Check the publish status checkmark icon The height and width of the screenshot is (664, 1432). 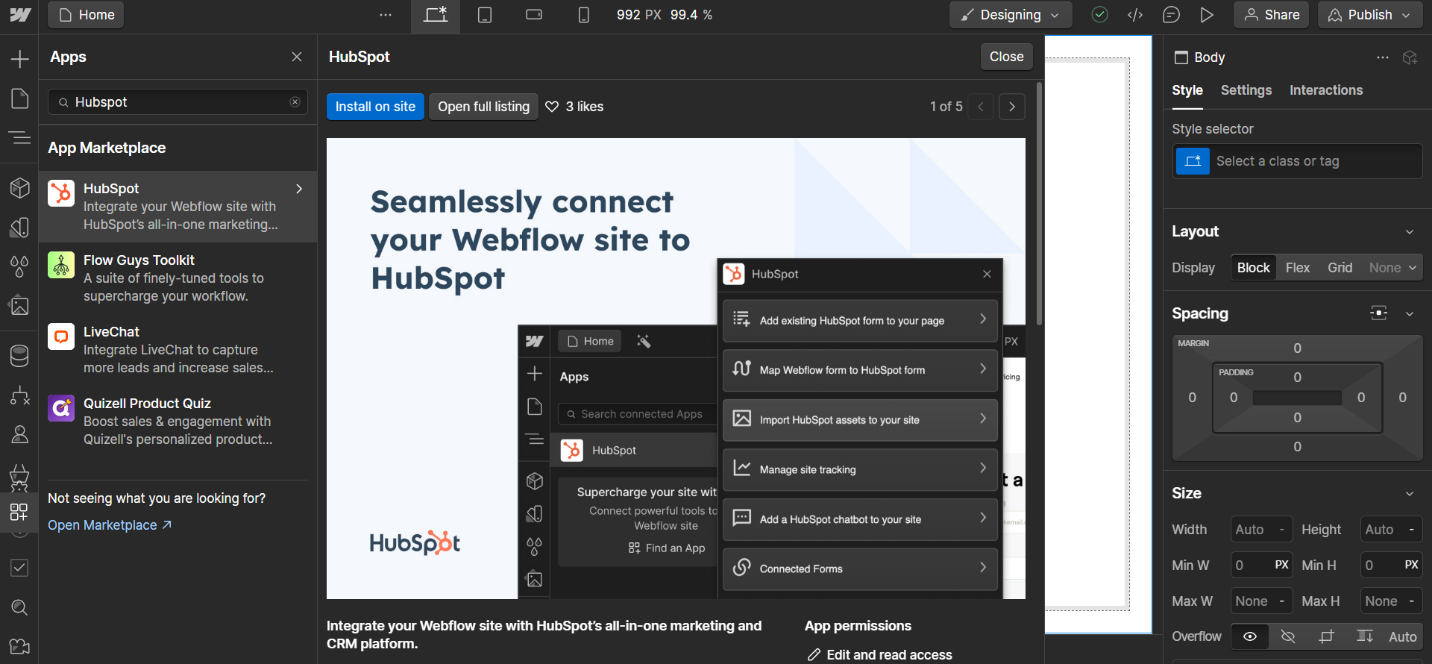coord(1099,15)
